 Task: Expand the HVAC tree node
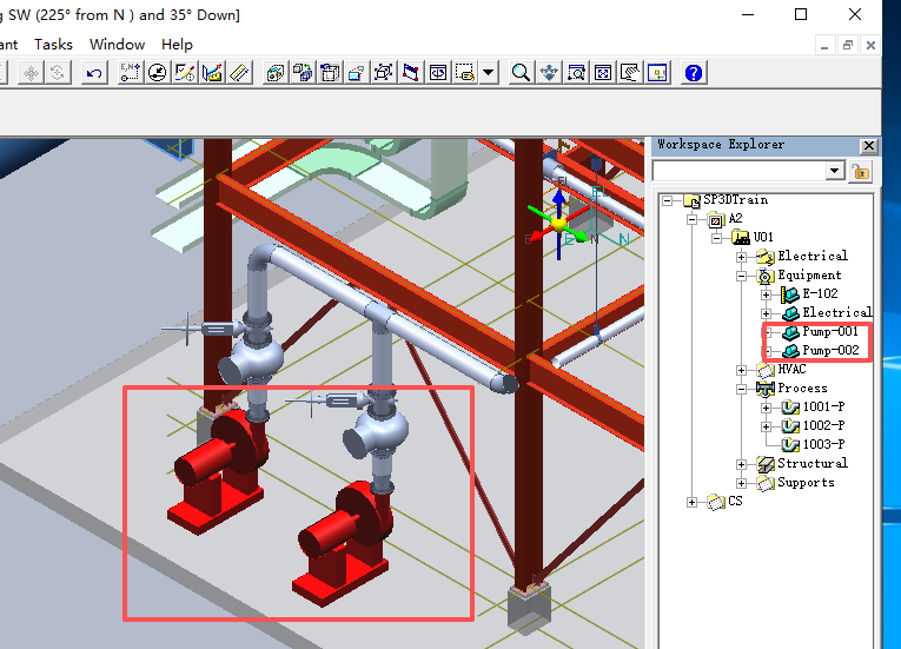(x=741, y=370)
